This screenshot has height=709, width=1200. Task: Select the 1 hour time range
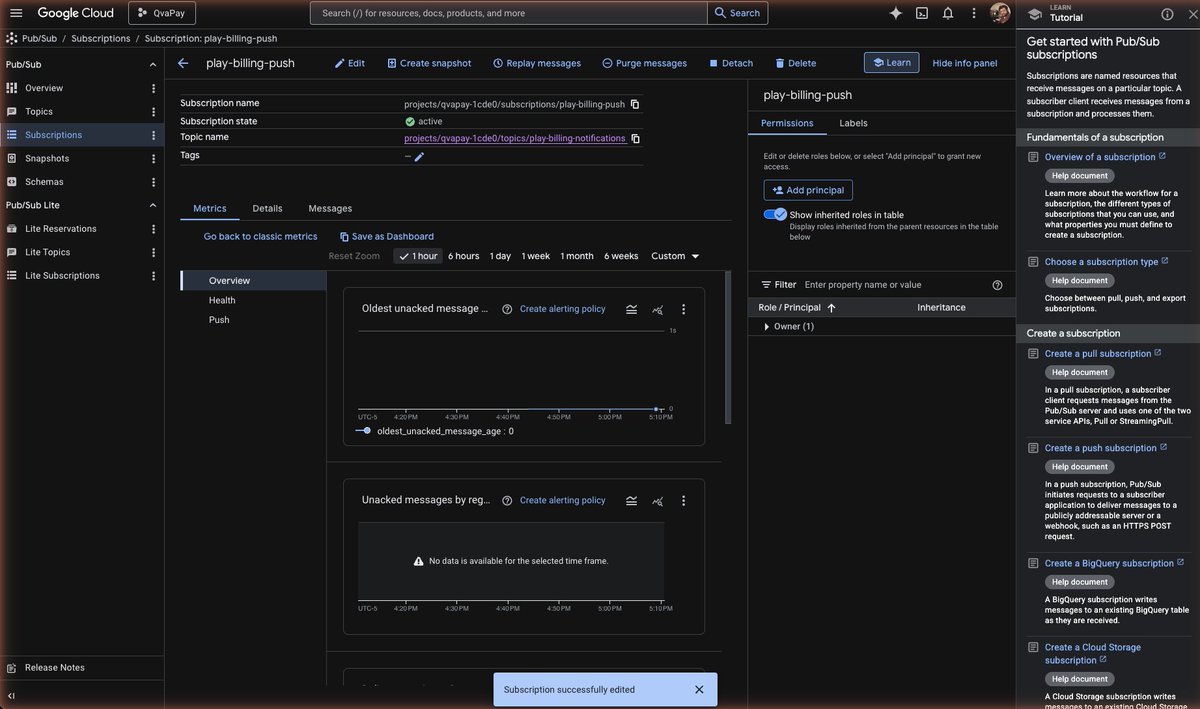[x=417, y=256]
